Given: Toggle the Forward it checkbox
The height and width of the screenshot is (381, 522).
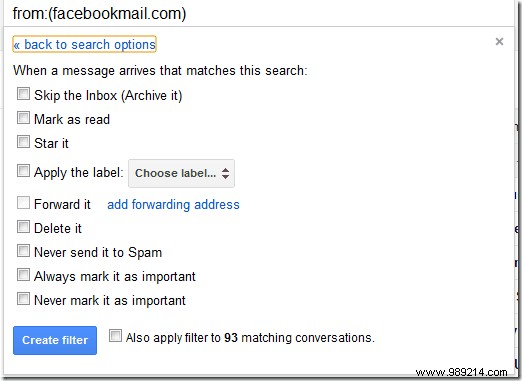Looking at the screenshot, I should pyautogui.click(x=23, y=203).
